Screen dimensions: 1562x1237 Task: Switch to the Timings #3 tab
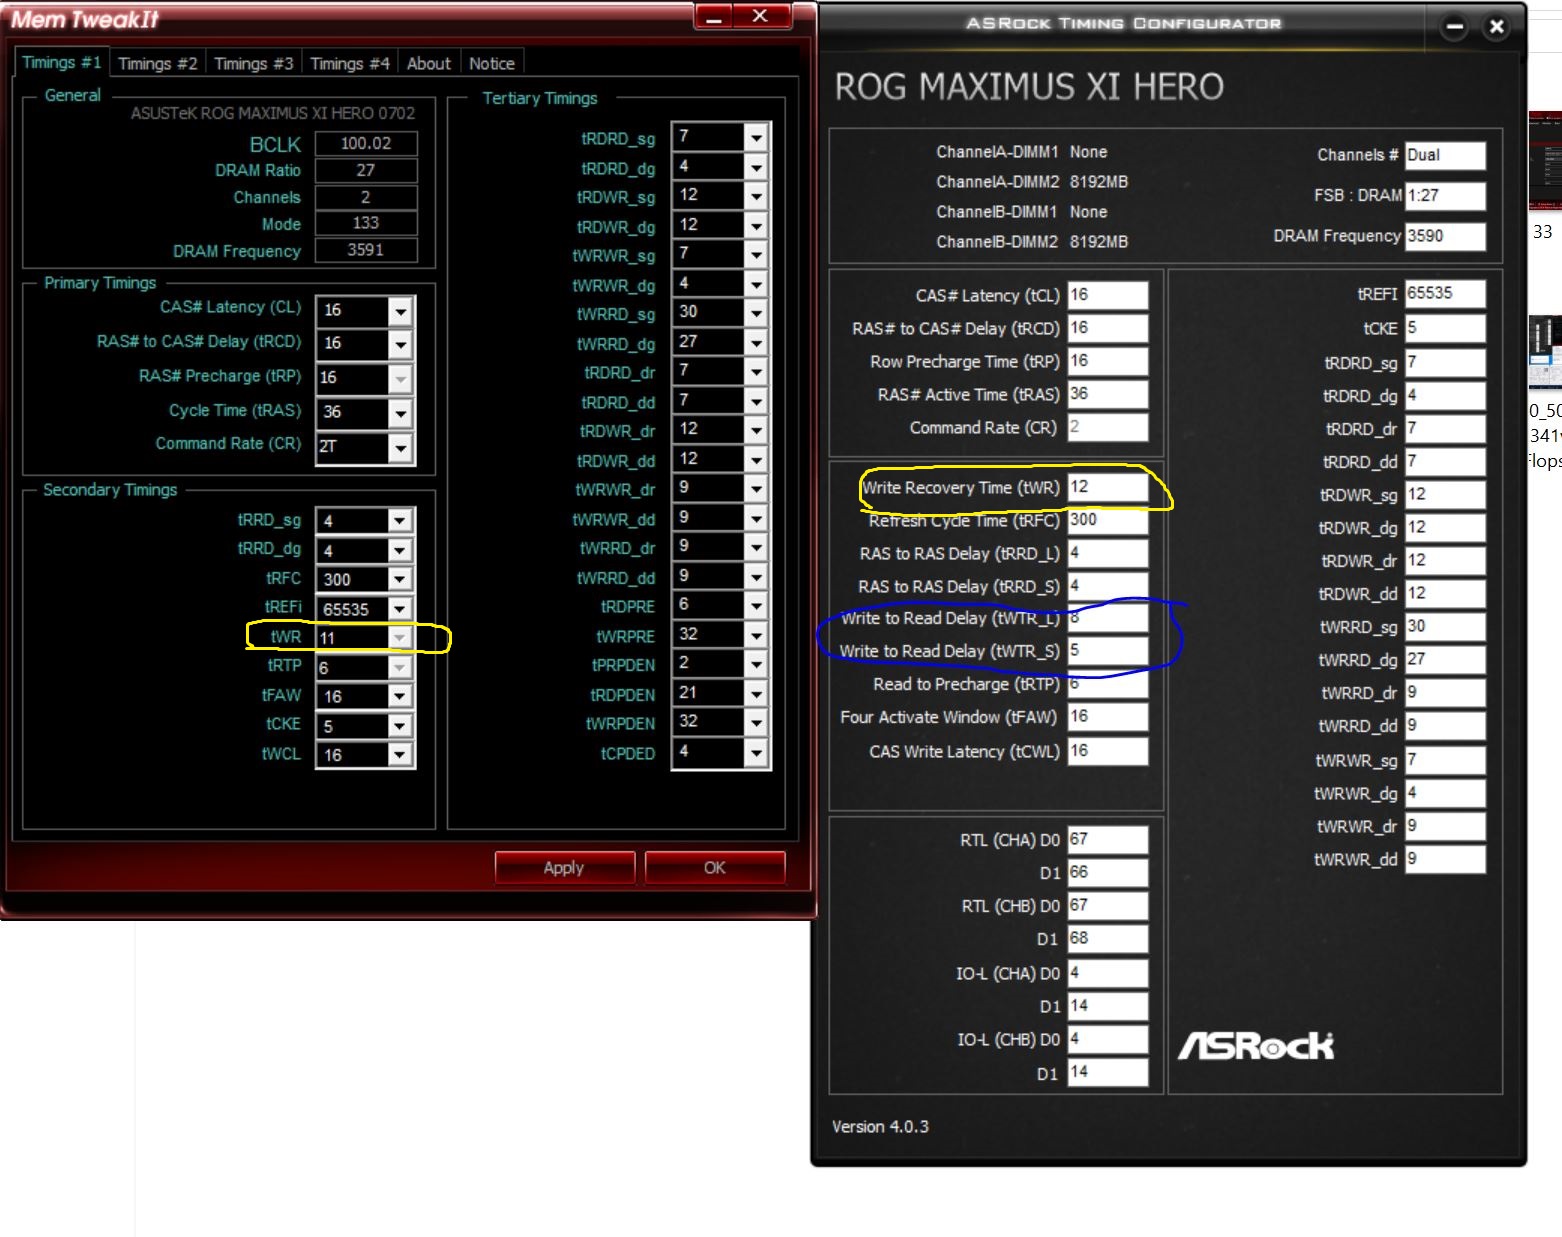tap(254, 63)
